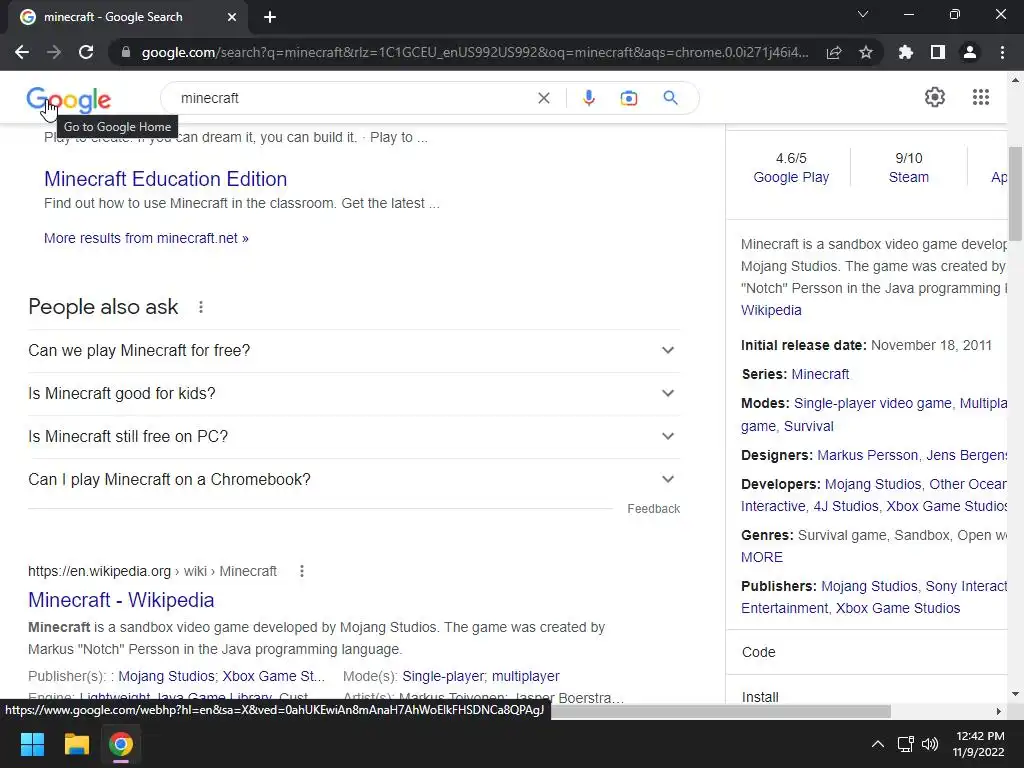Image resolution: width=1024 pixels, height=768 pixels.
Task: Click the horizontal scrollbar at page bottom
Action: click(721, 711)
